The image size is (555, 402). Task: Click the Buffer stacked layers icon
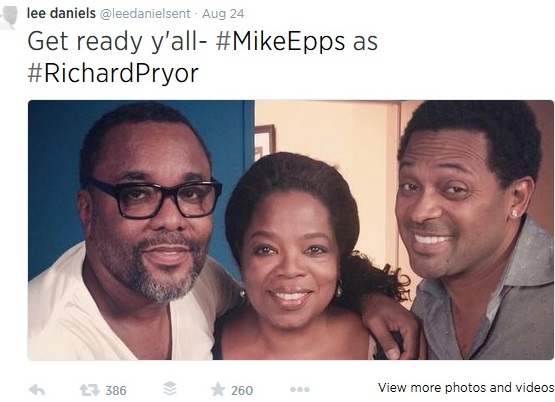[x=170, y=389]
